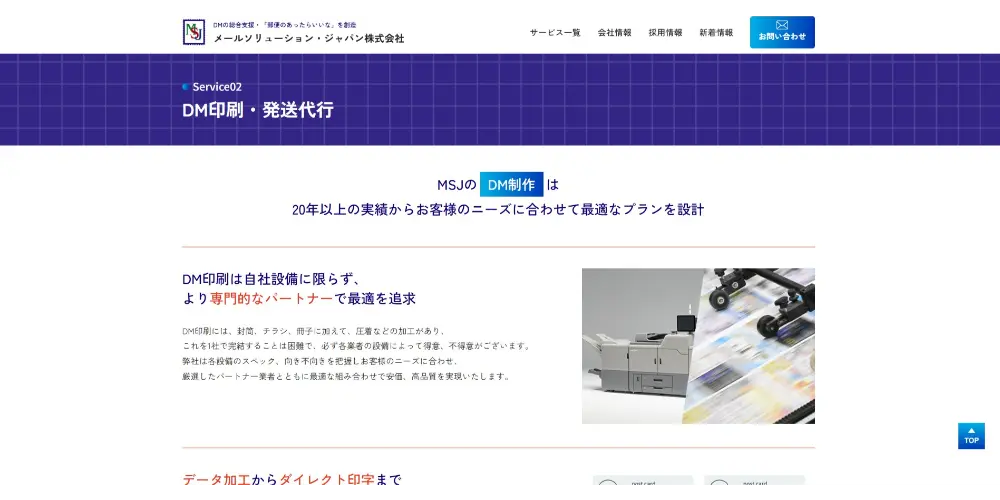Click the Service02 label

217,87
